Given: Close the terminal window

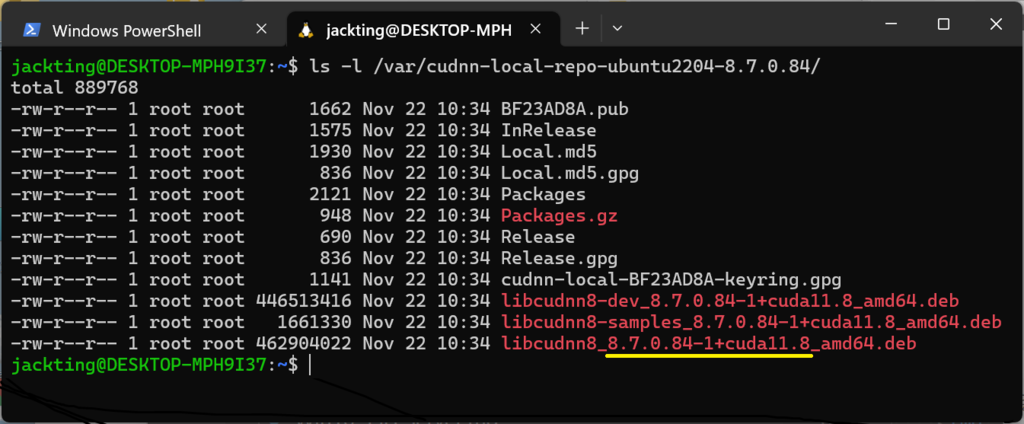Looking at the screenshot, I should coord(996,24).
